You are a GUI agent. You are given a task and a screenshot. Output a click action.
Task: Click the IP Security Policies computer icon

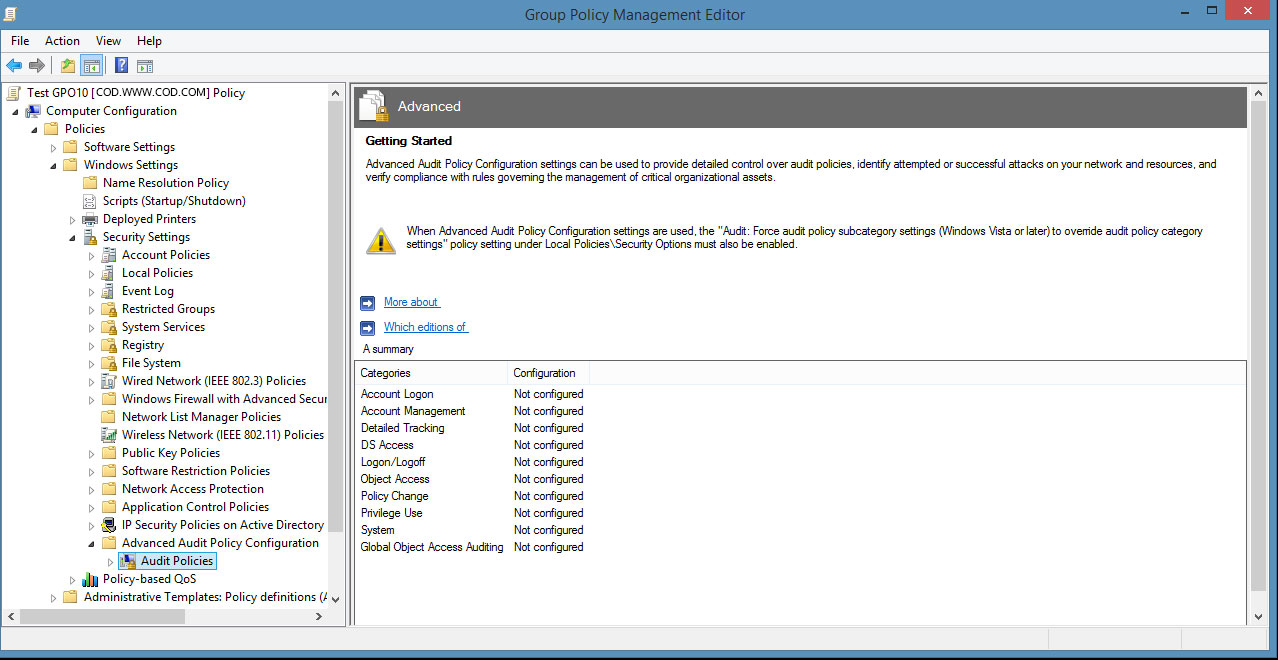coord(109,525)
